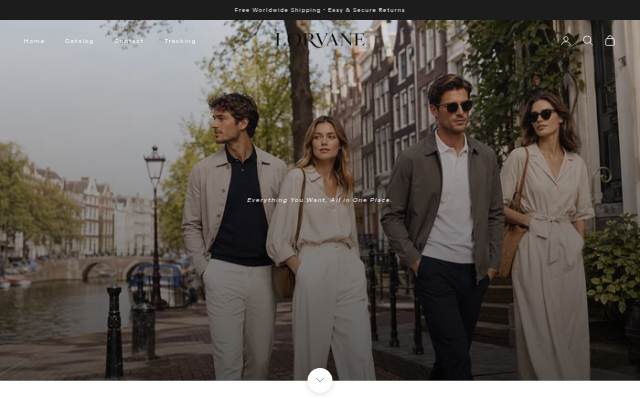The width and height of the screenshot is (640, 400).
Task: Open the search icon in header
Action: coord(588,40)
